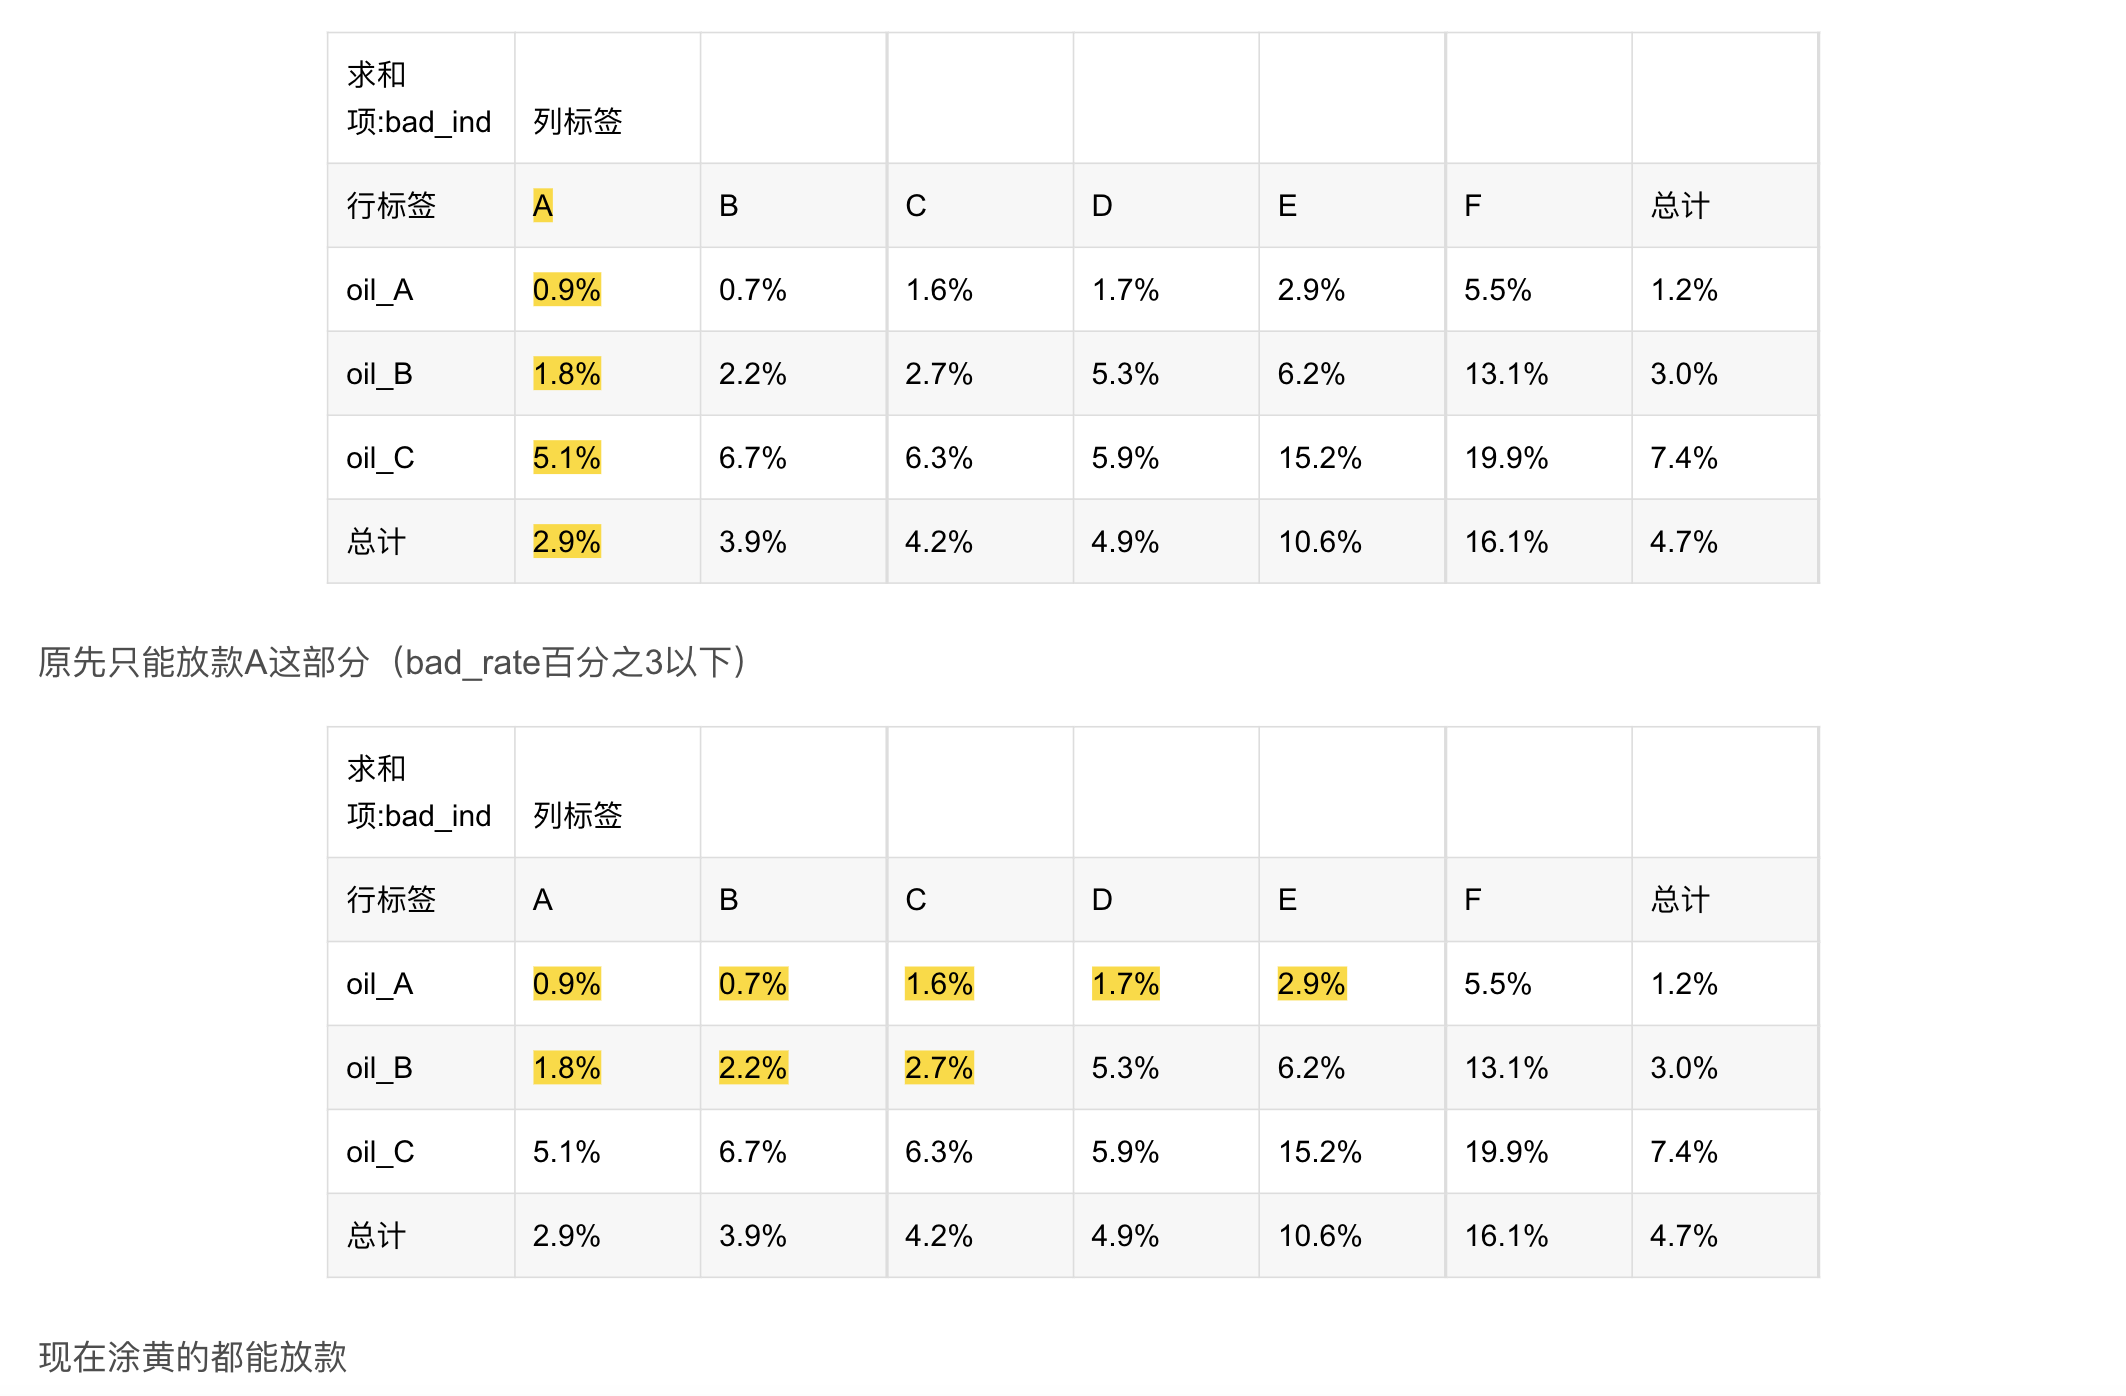This screenshot has width=2126, height=1396.
Task: Click the text 现在涂黄的都能放款
Action: (x=192, y=1357)
